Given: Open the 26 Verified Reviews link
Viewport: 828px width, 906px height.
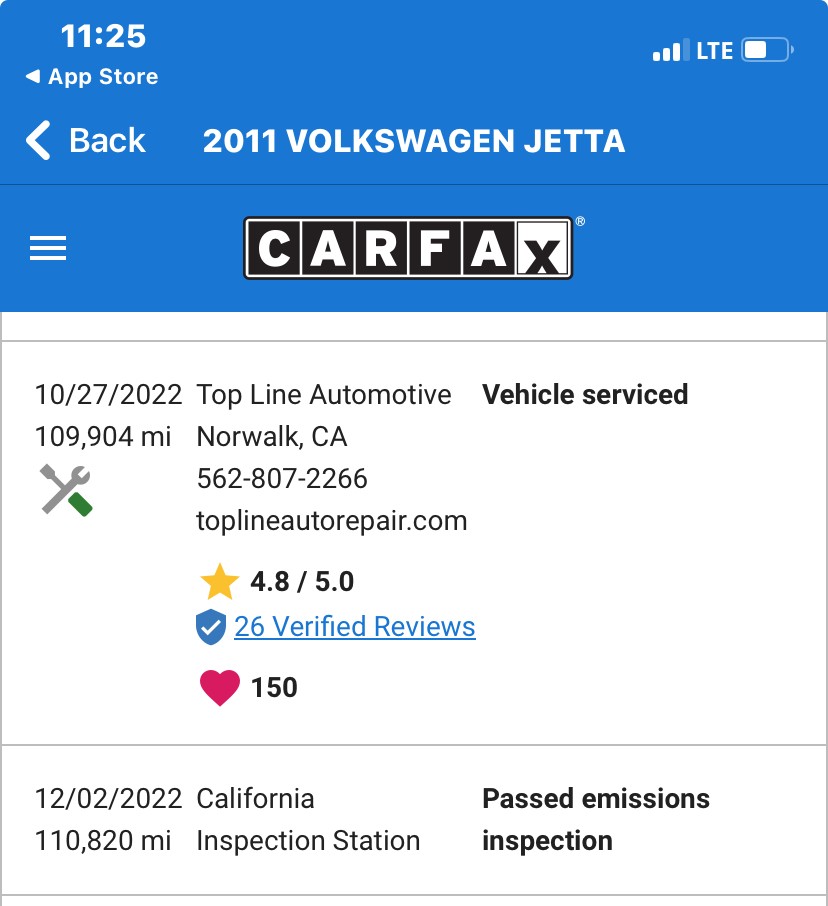Looking at the screenshot, I should (355, 627).
